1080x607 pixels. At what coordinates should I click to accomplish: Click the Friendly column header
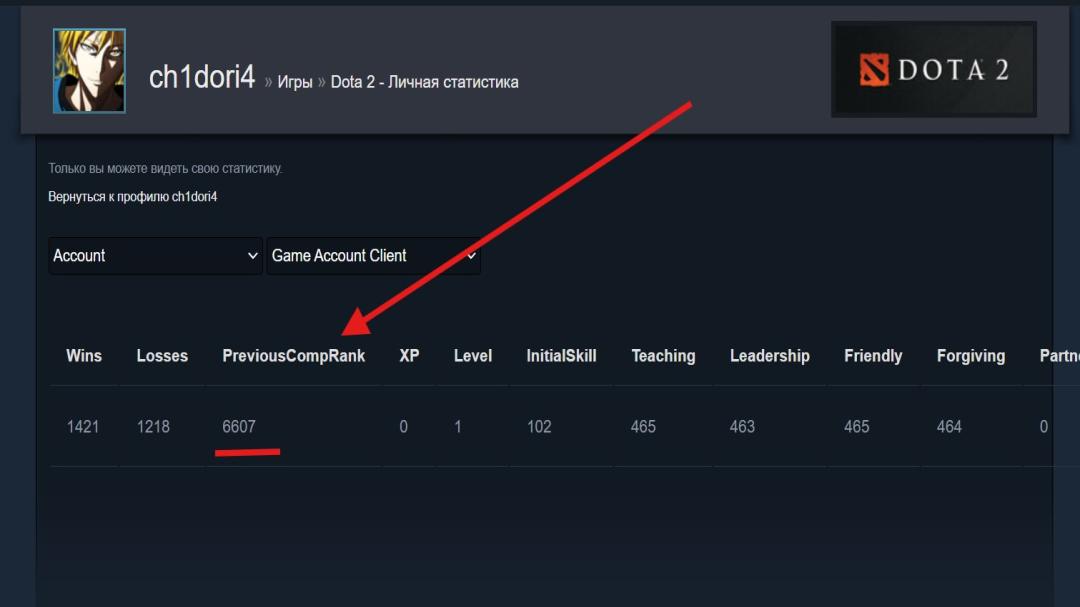click(873, 356)
